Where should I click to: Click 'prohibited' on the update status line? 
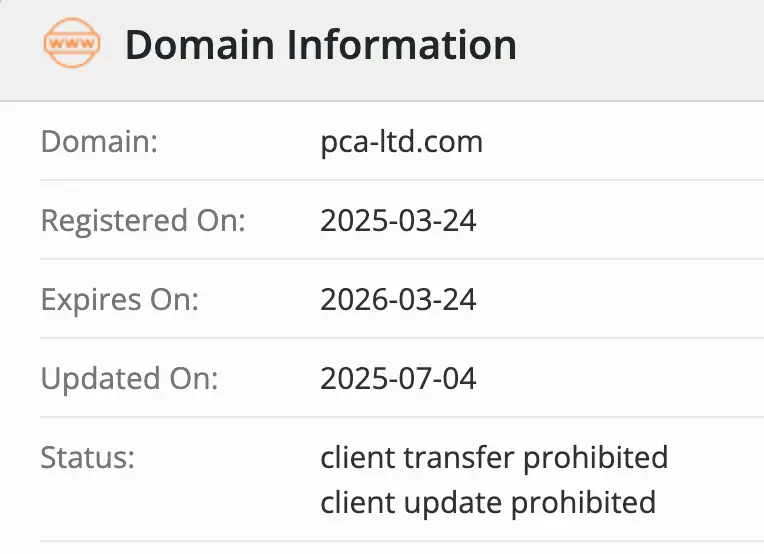click(x=584, y=501)
